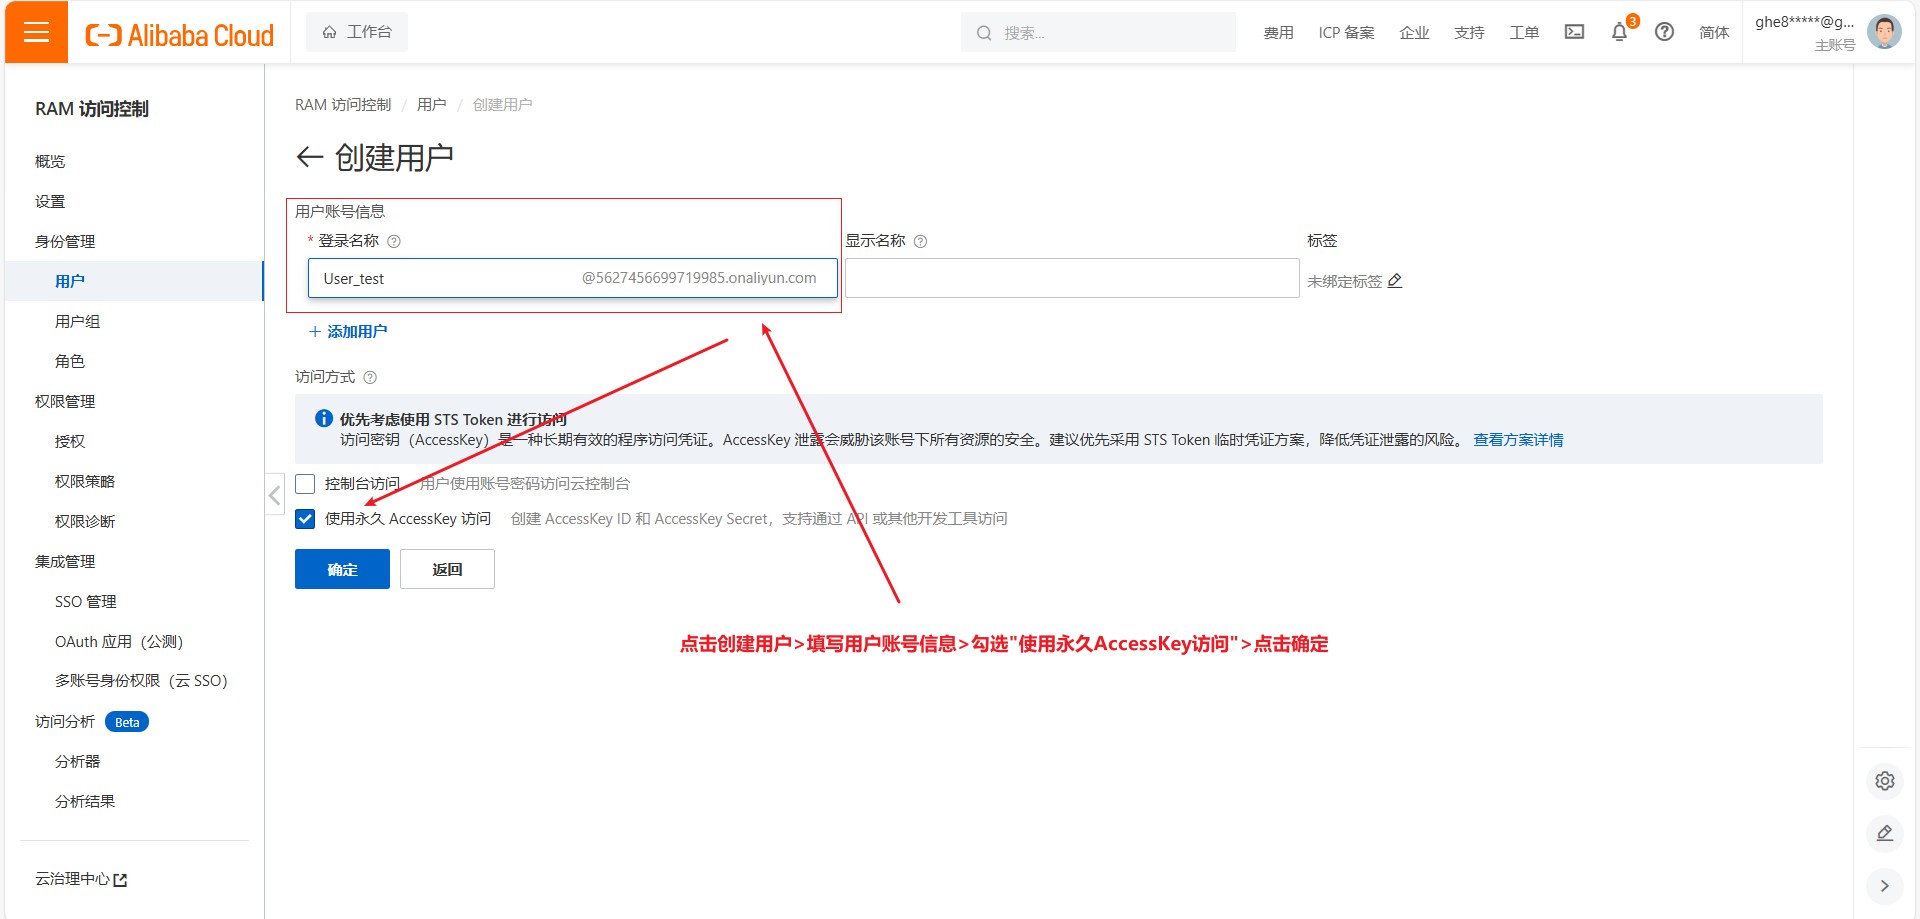Click the notification bell icon
The height and width of the screenshot is (919, 1920).
[x=1619, y=32]
